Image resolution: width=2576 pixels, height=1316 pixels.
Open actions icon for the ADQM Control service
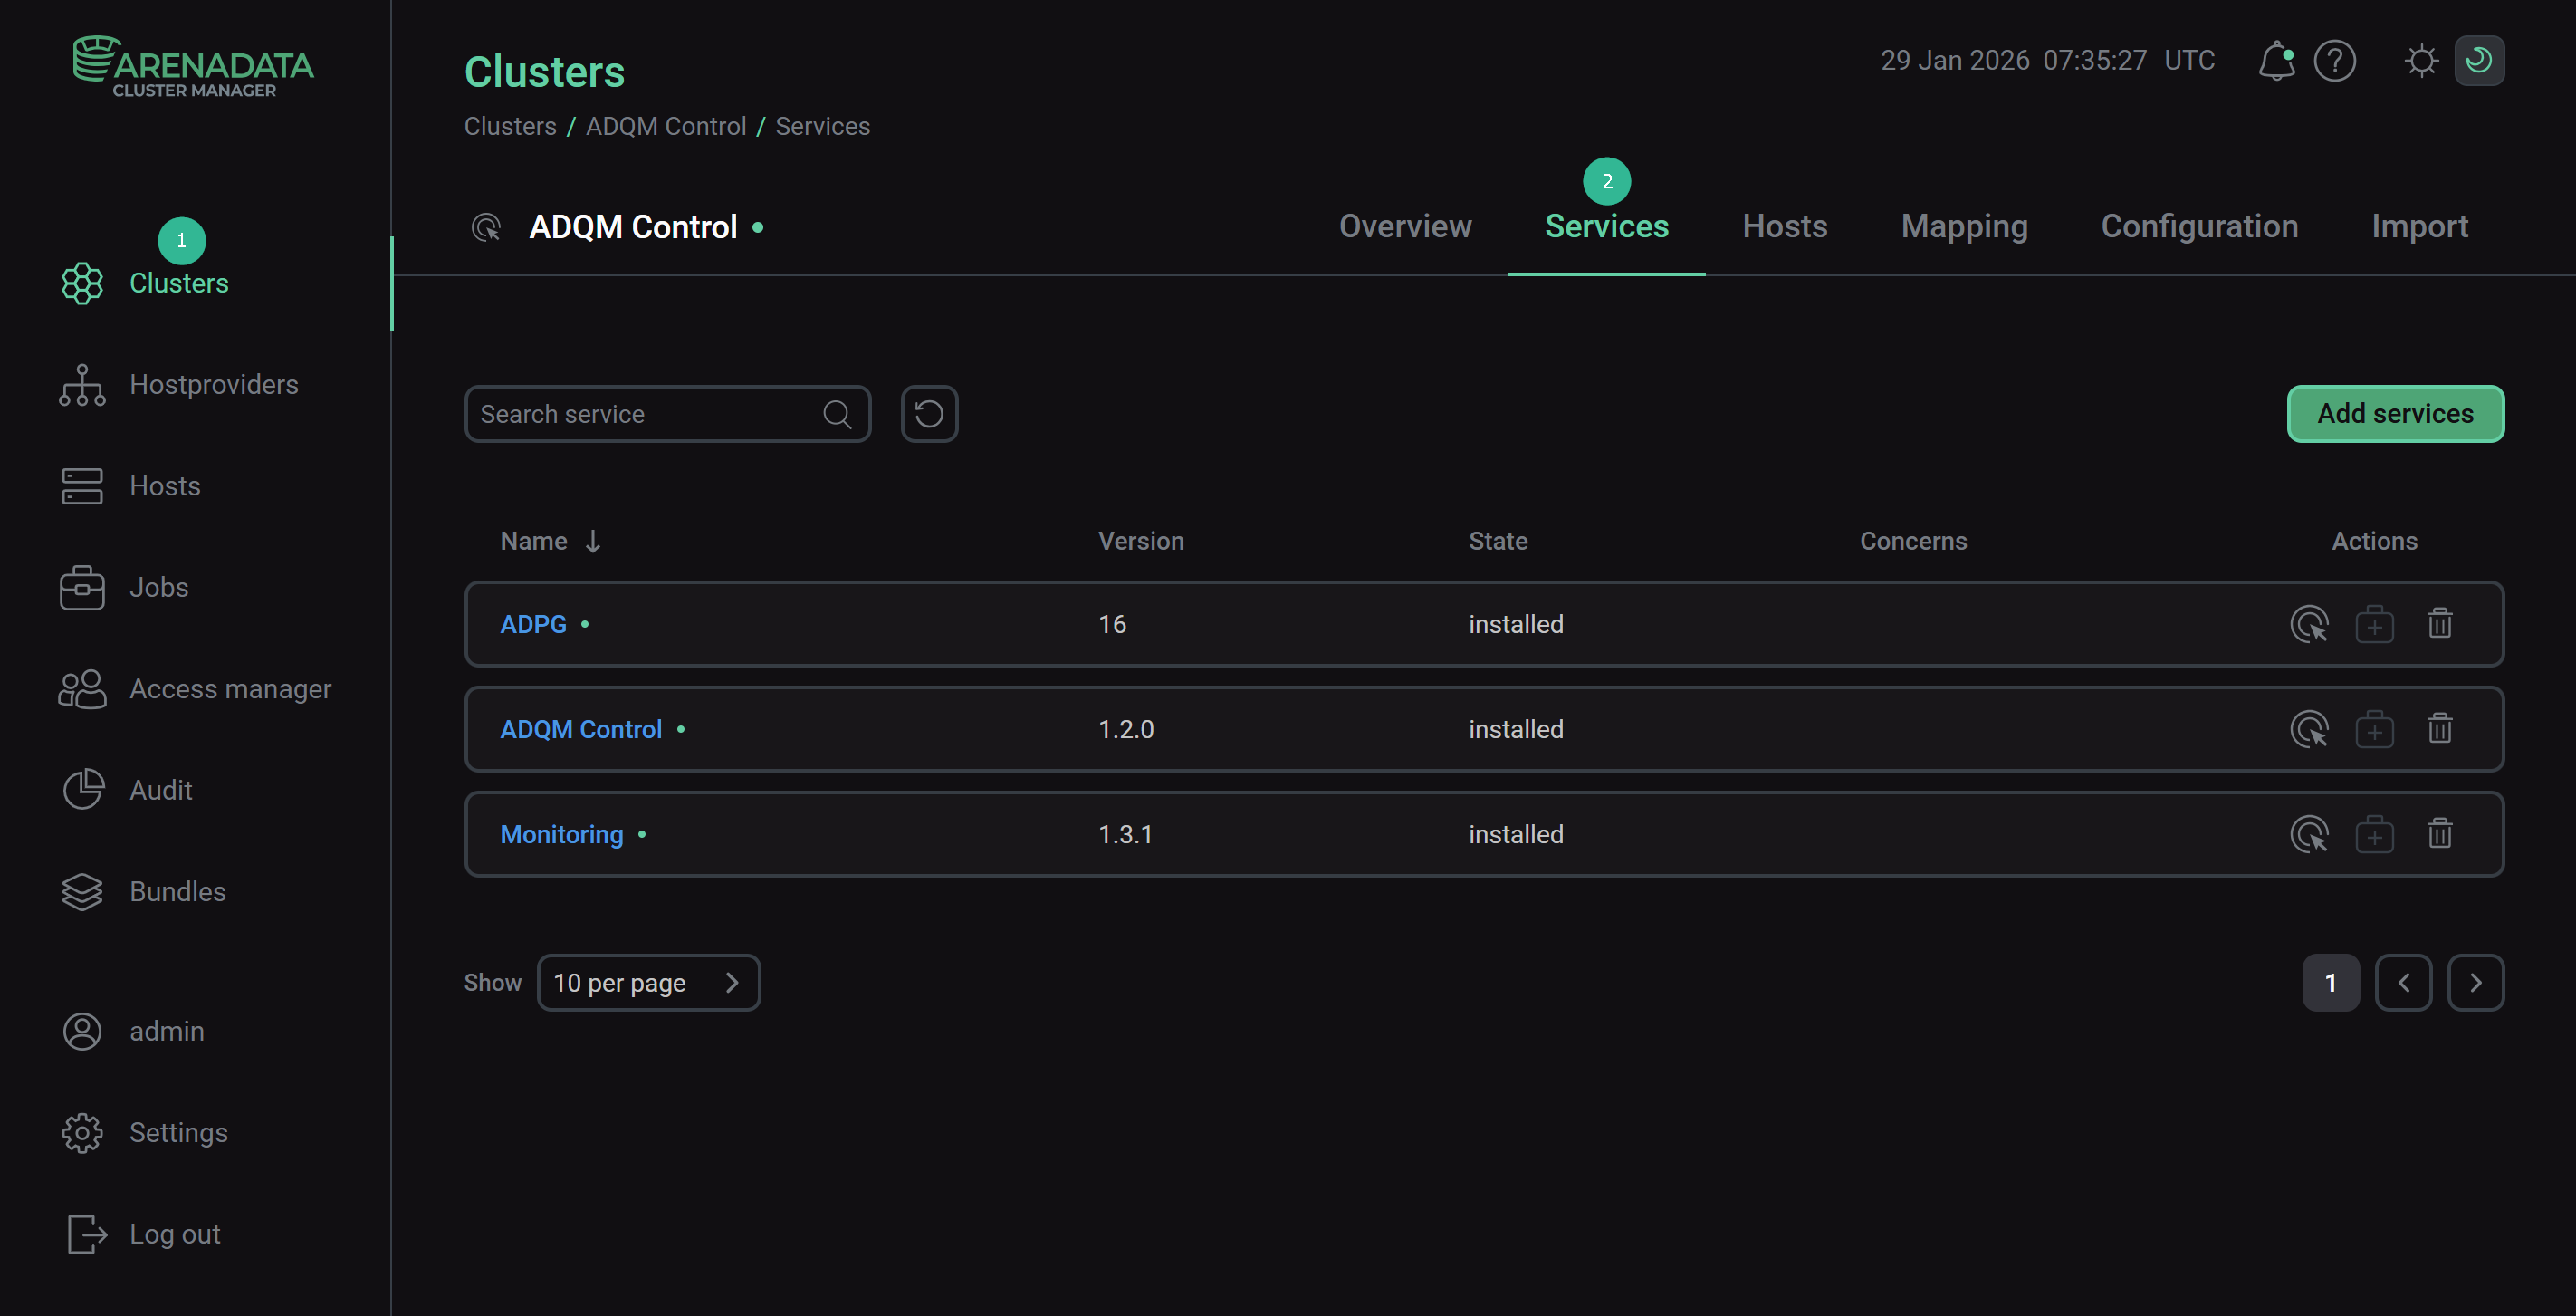point(2310,729)
